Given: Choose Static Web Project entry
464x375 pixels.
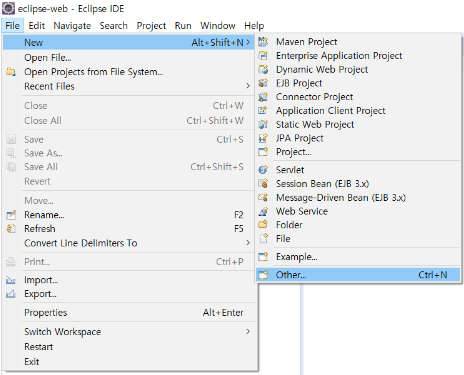Looking at the screenshot, I should [358, 124].
